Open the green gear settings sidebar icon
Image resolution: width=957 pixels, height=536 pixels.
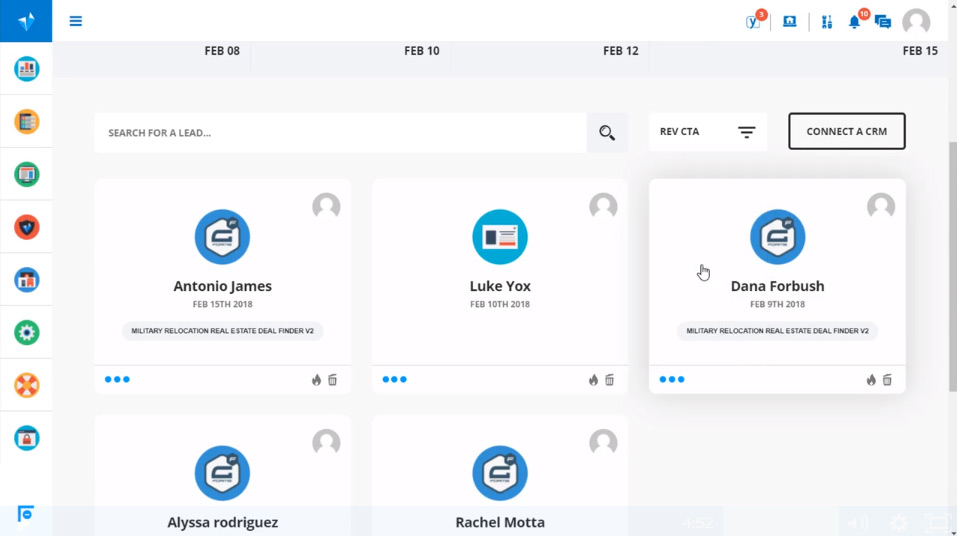[27, 333]
